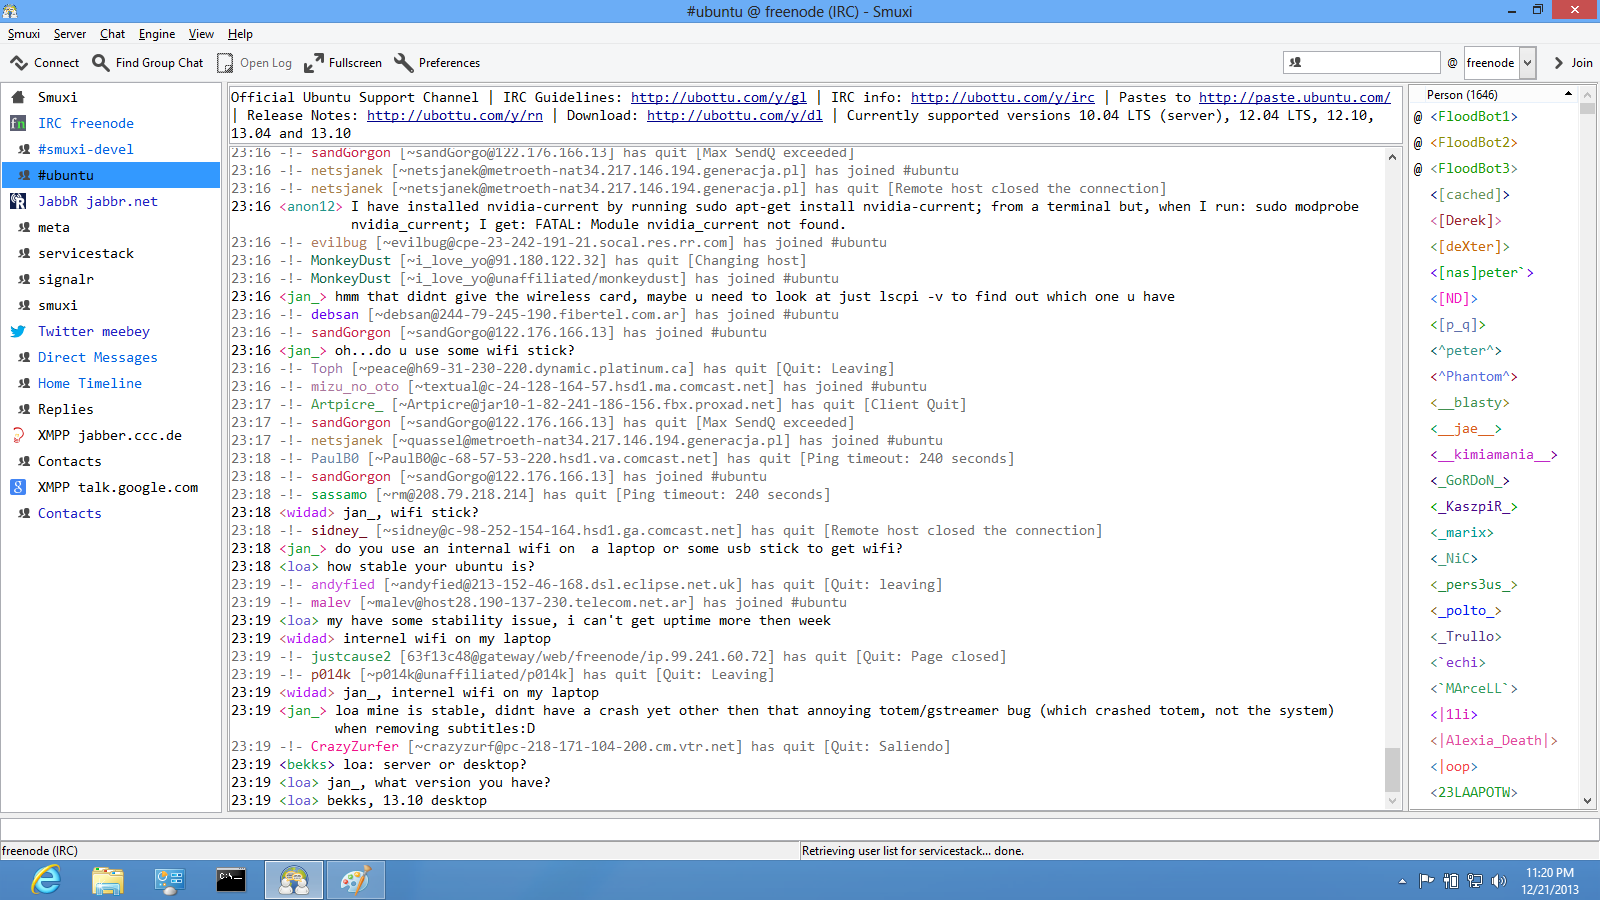Select the Twitter meebey account

point(93,331)
